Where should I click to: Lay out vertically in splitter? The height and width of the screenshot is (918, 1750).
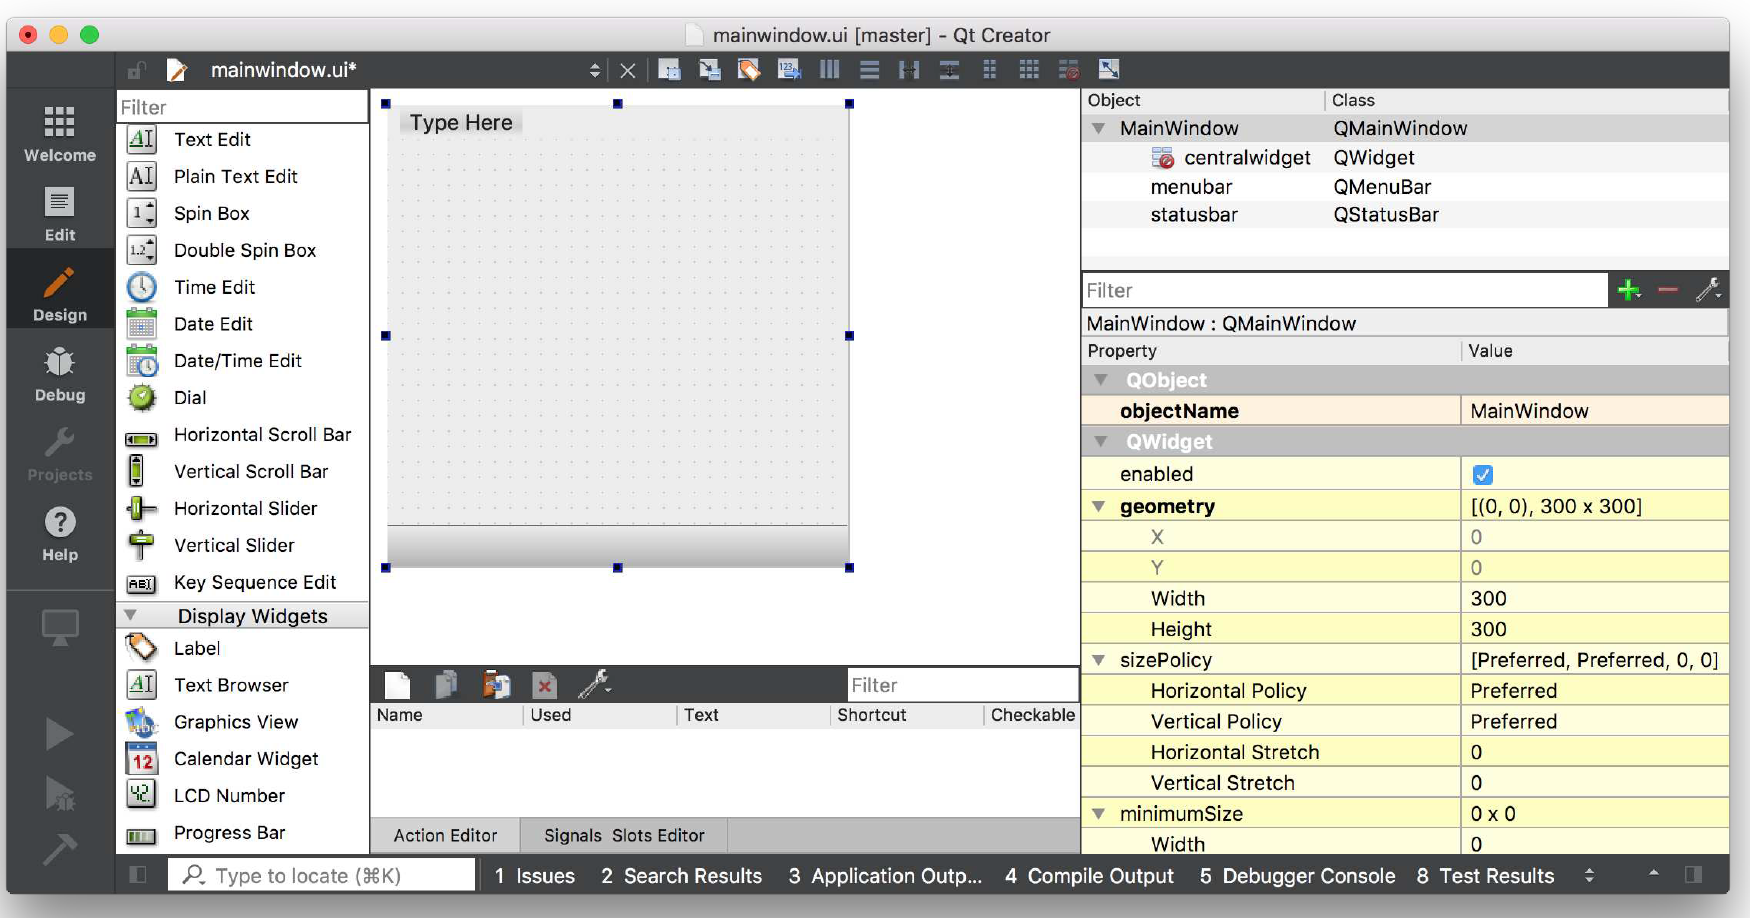[x=949, y=70]
